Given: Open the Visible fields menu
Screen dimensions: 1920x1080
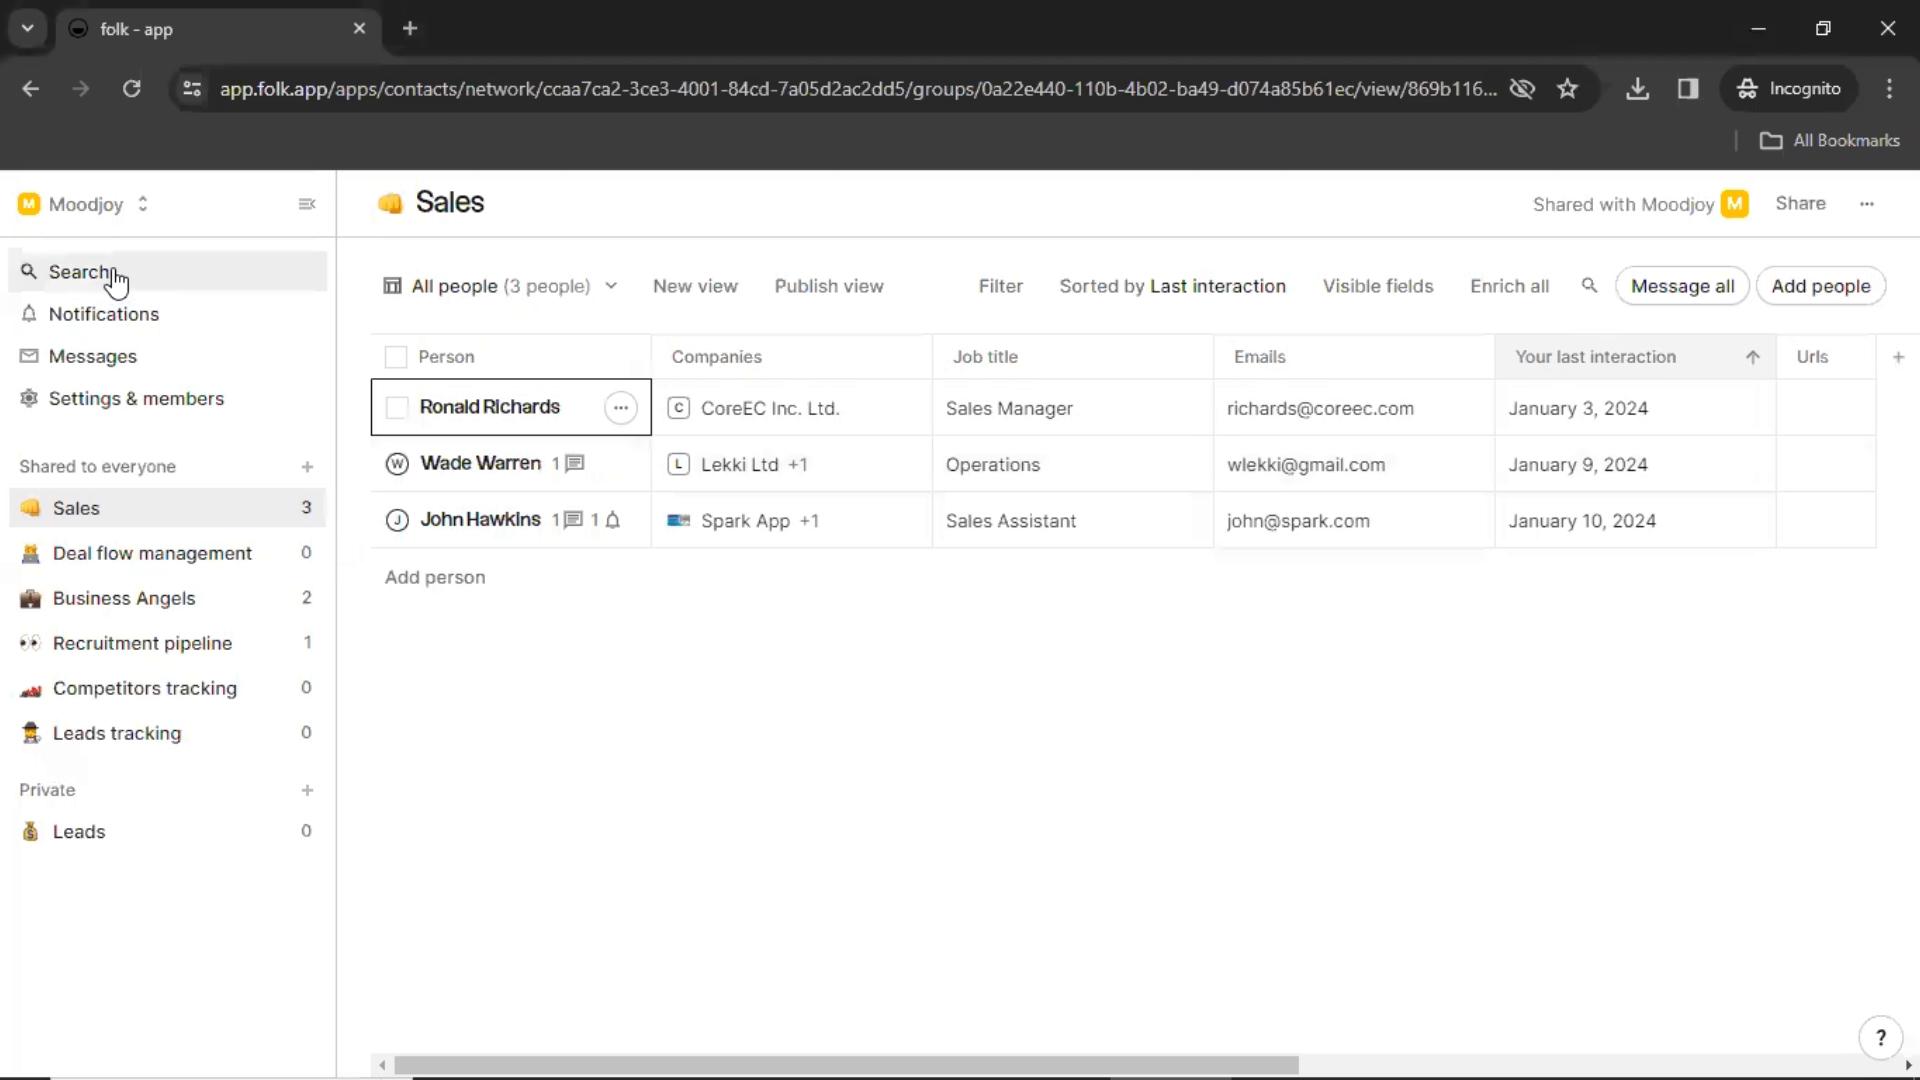Looking at the screenshot, I should point(1378,286).
